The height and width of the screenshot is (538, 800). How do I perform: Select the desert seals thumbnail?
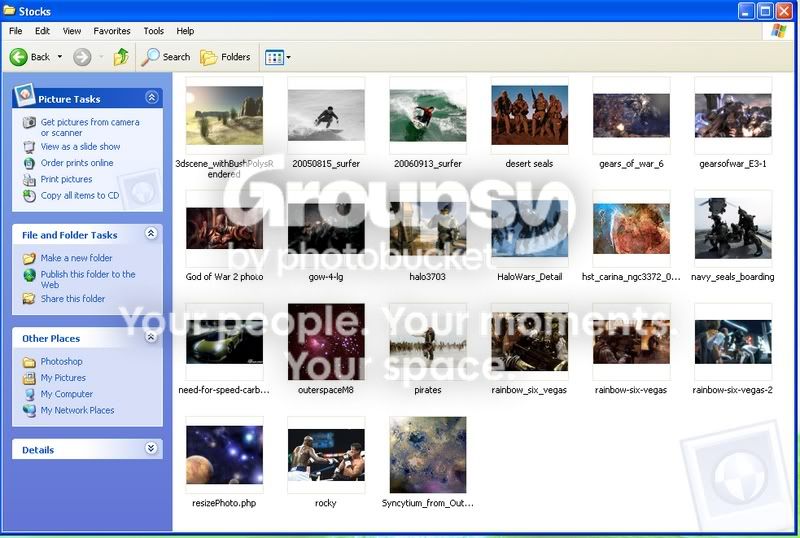pos(530,115)
